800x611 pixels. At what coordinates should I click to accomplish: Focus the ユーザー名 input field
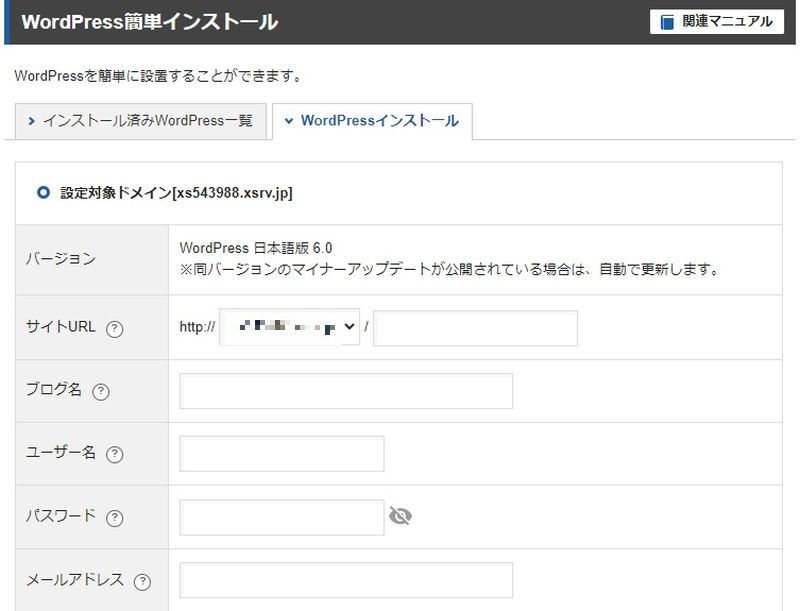pyautogui.click(x=282, y=454)
